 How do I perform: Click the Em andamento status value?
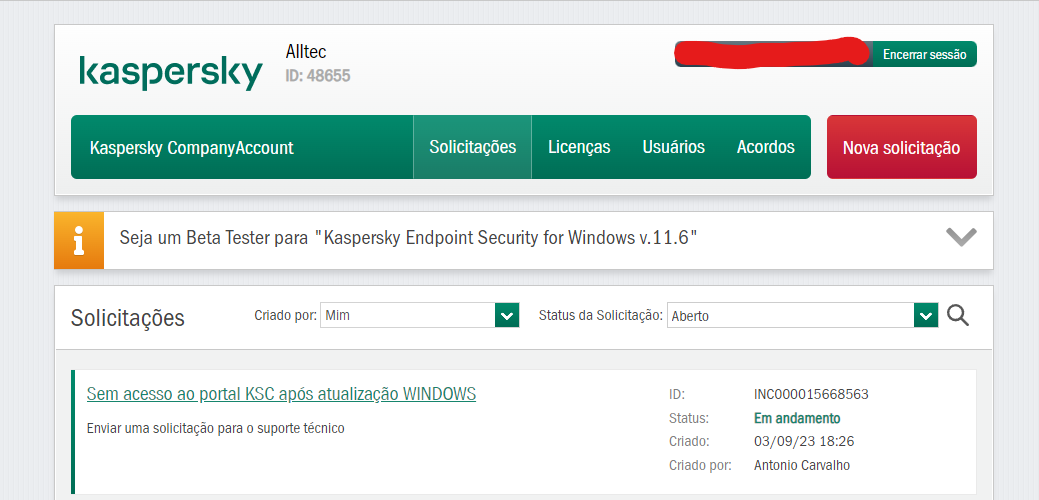(x=797, y=419)
